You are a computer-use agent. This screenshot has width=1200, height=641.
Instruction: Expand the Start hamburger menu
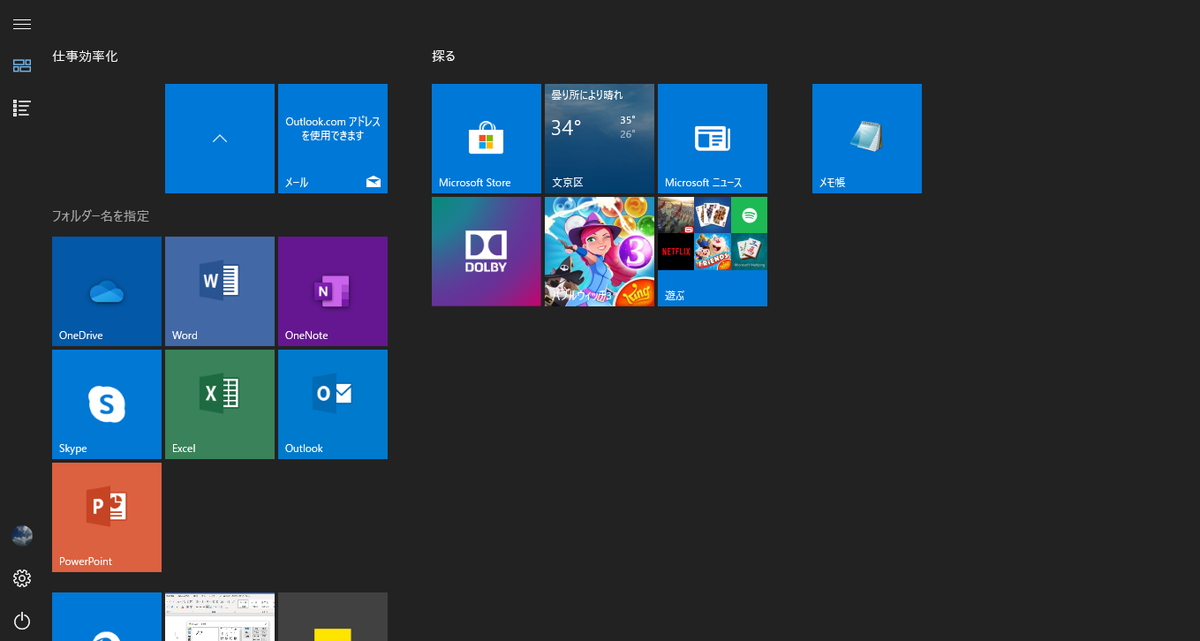point(22,24)
